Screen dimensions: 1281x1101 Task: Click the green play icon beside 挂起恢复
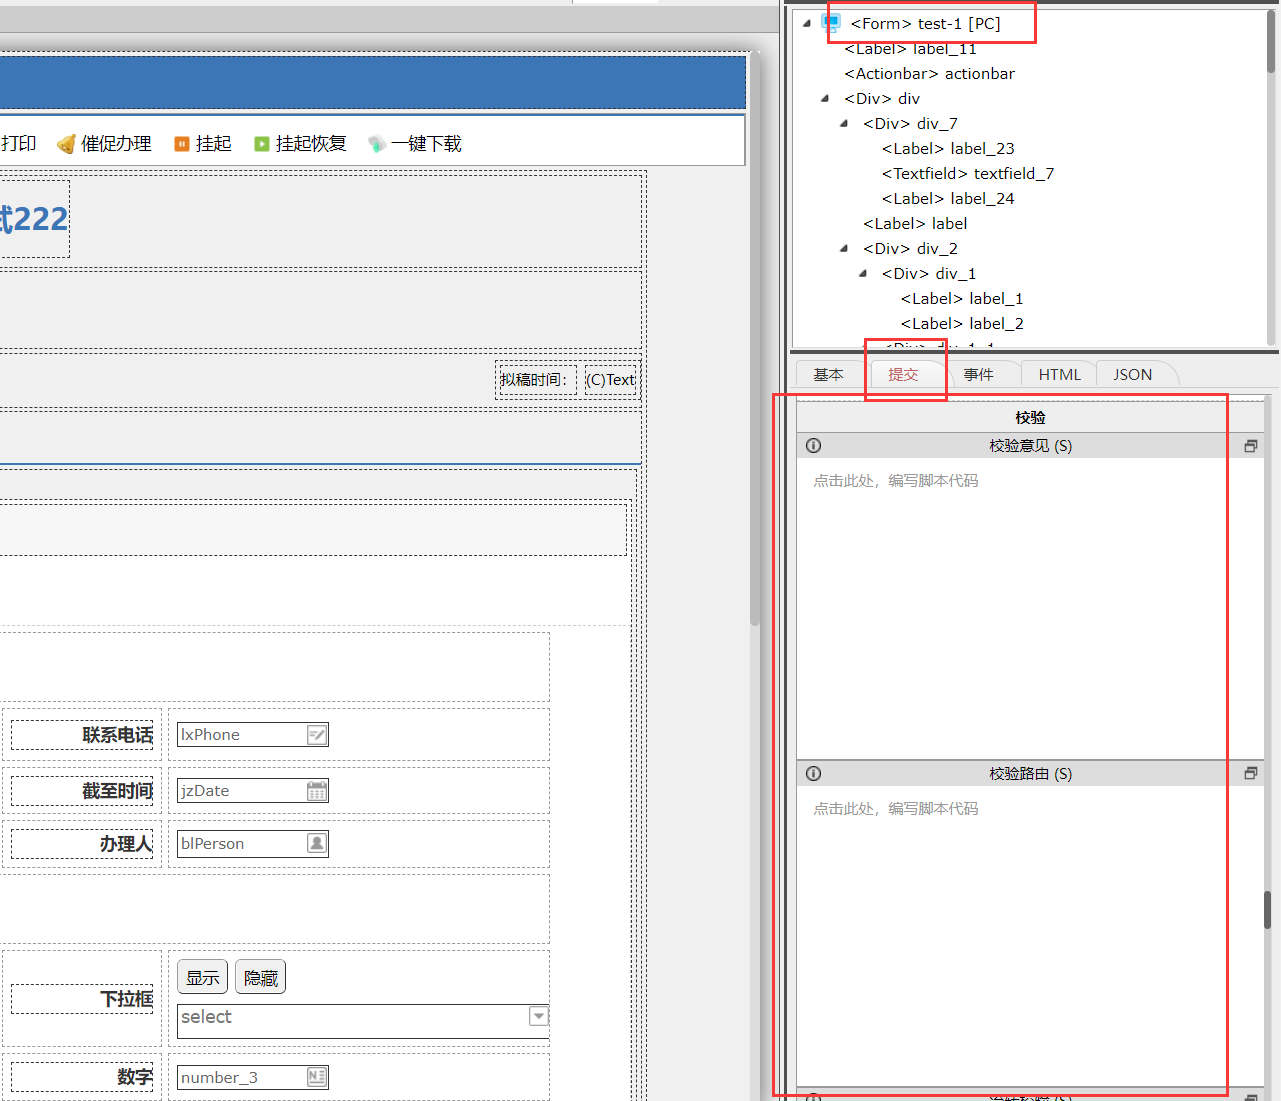(262, 144)
